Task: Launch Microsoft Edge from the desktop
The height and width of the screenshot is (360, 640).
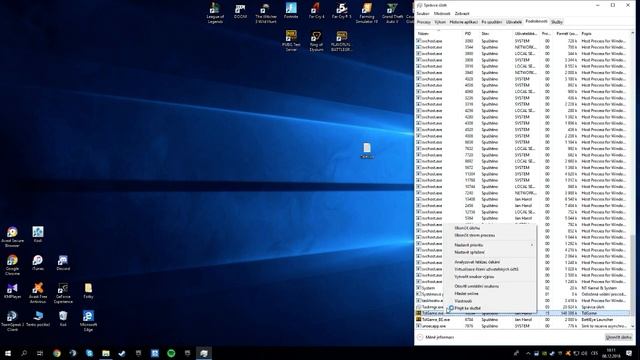Action: pyautogui.click(x=88, y=320)
